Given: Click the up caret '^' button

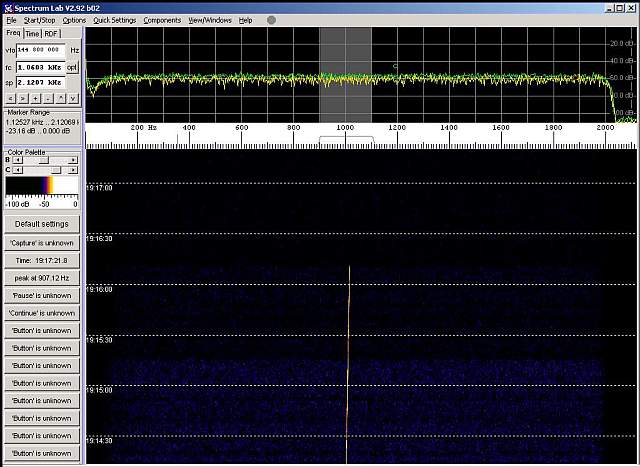Looking at the screenshot, I should coord(60,99).
